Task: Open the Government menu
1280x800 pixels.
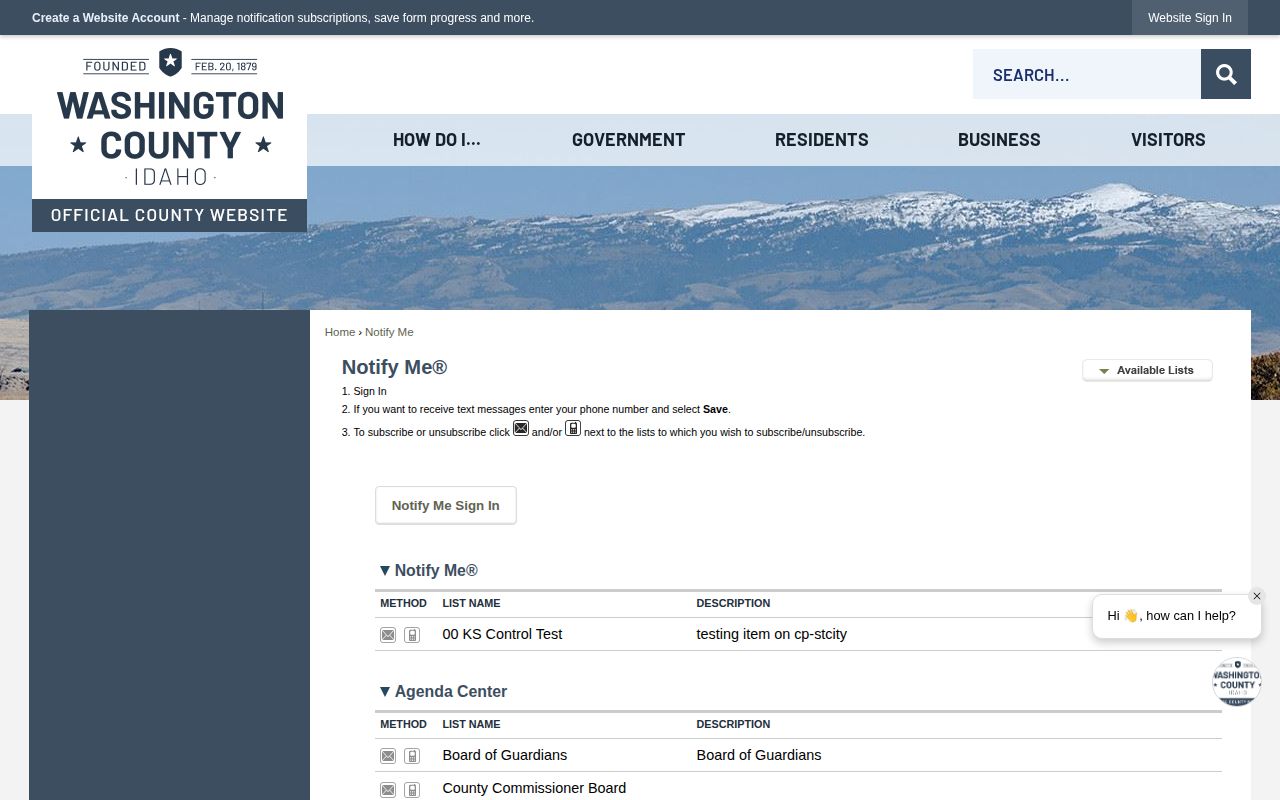Action: coord(628,140)
